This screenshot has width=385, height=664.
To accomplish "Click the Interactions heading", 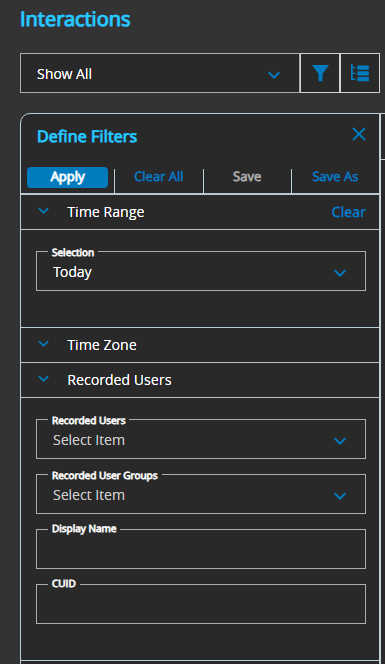I will tap(75, 19).
